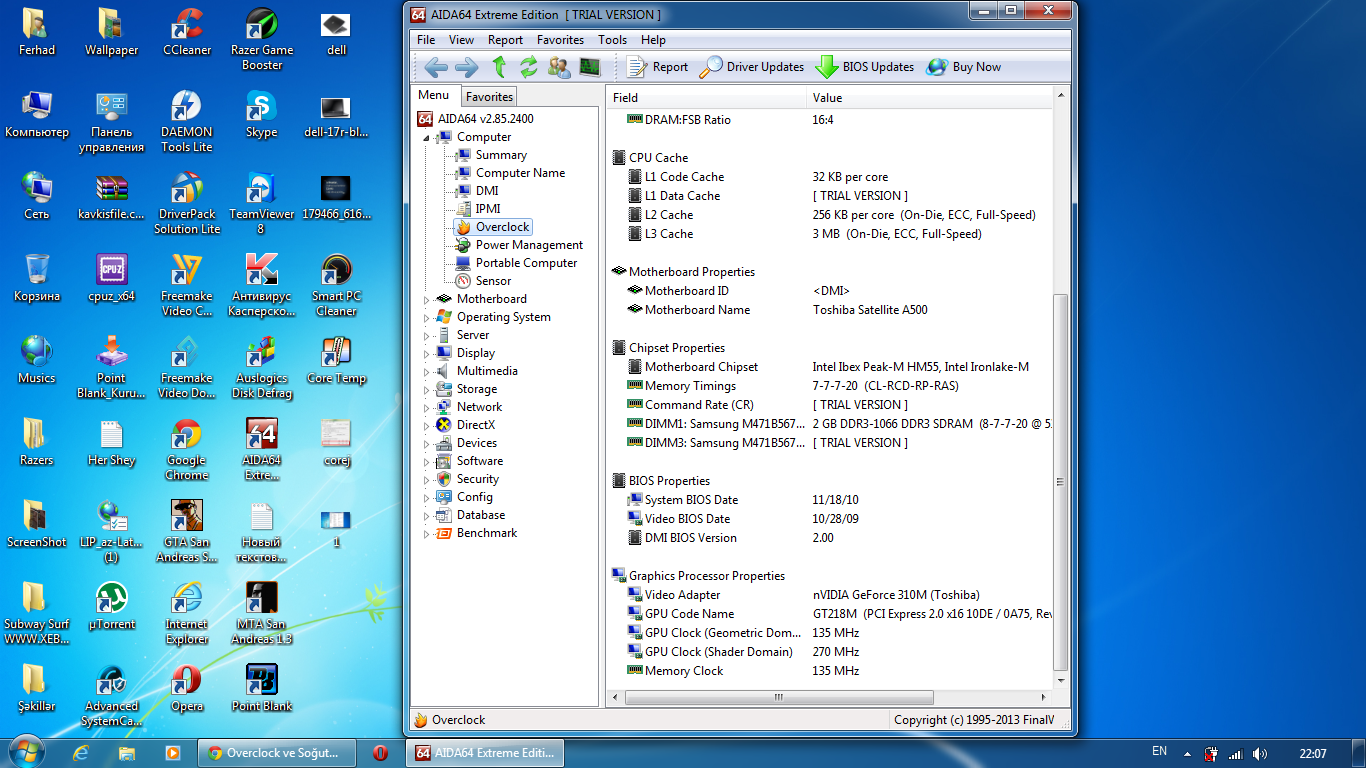Expand the Multimedia tree node
The height and width of the screenshot is (768, 1366).
(x=427, y=371)
